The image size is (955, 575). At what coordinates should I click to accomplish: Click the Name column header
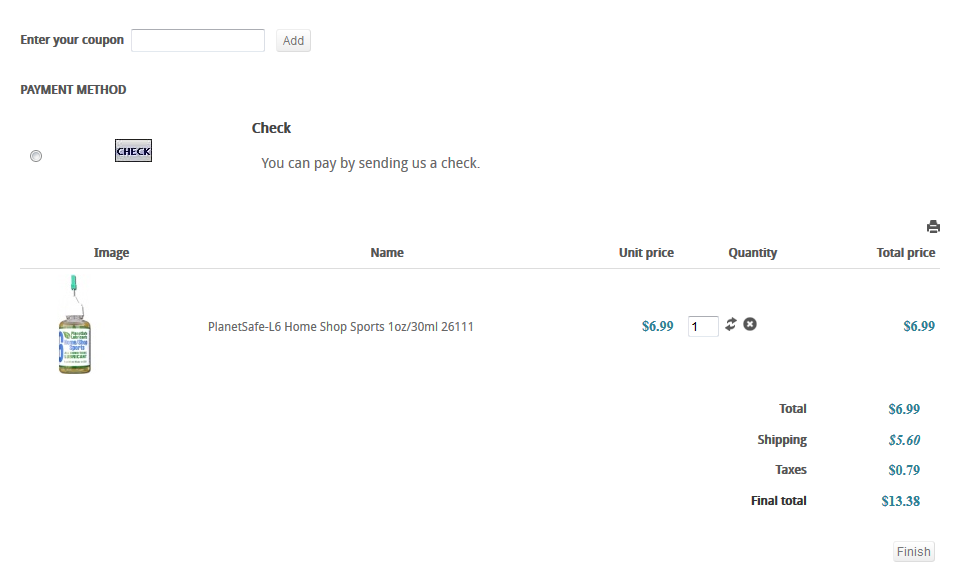click(387, 252)
